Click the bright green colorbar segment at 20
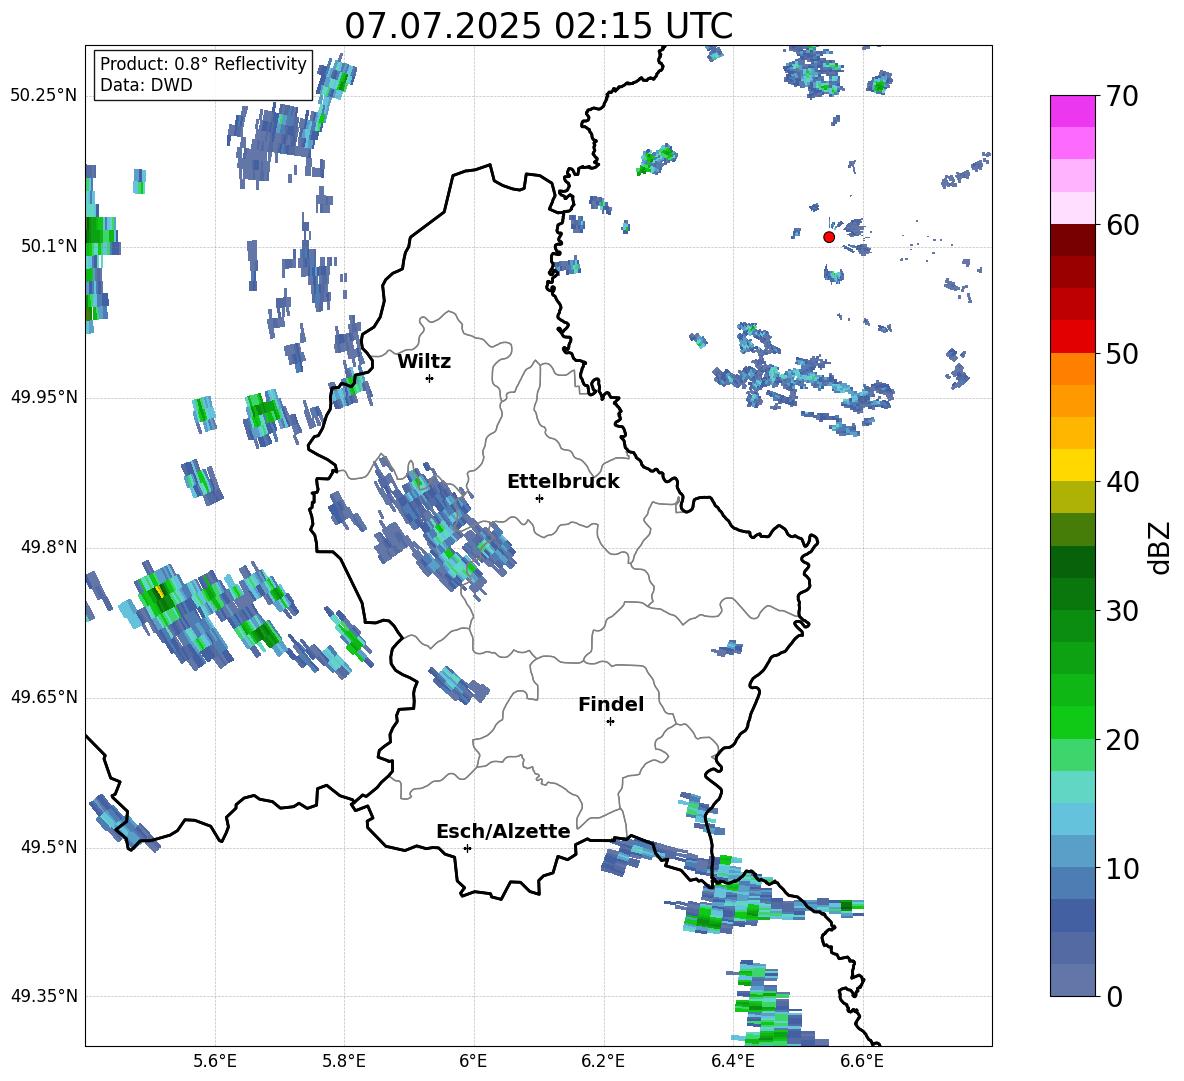Image resolution: width=1184 pixels, height=1081 pixels. pos(1073,722)
